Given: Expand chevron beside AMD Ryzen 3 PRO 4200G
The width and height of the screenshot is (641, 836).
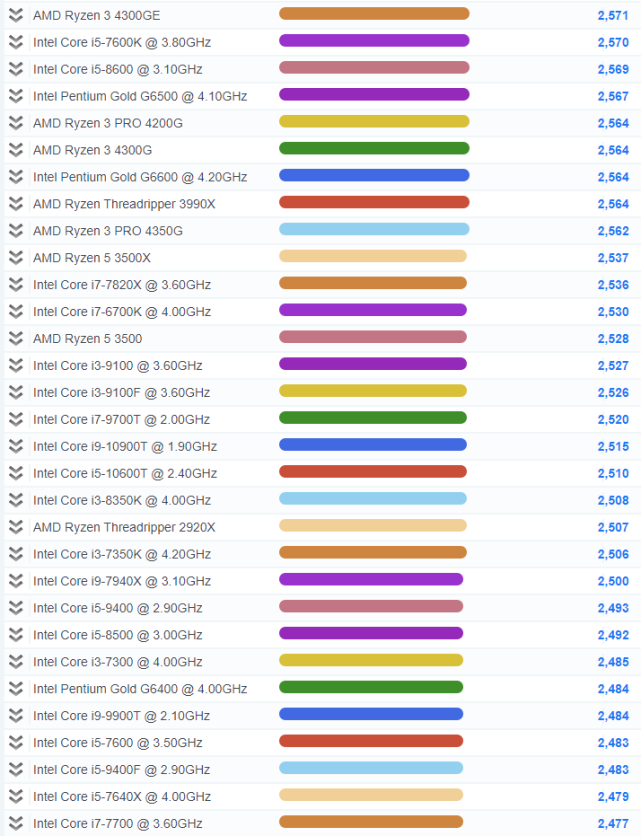Looking at the screenshot, I should [16, 123].
